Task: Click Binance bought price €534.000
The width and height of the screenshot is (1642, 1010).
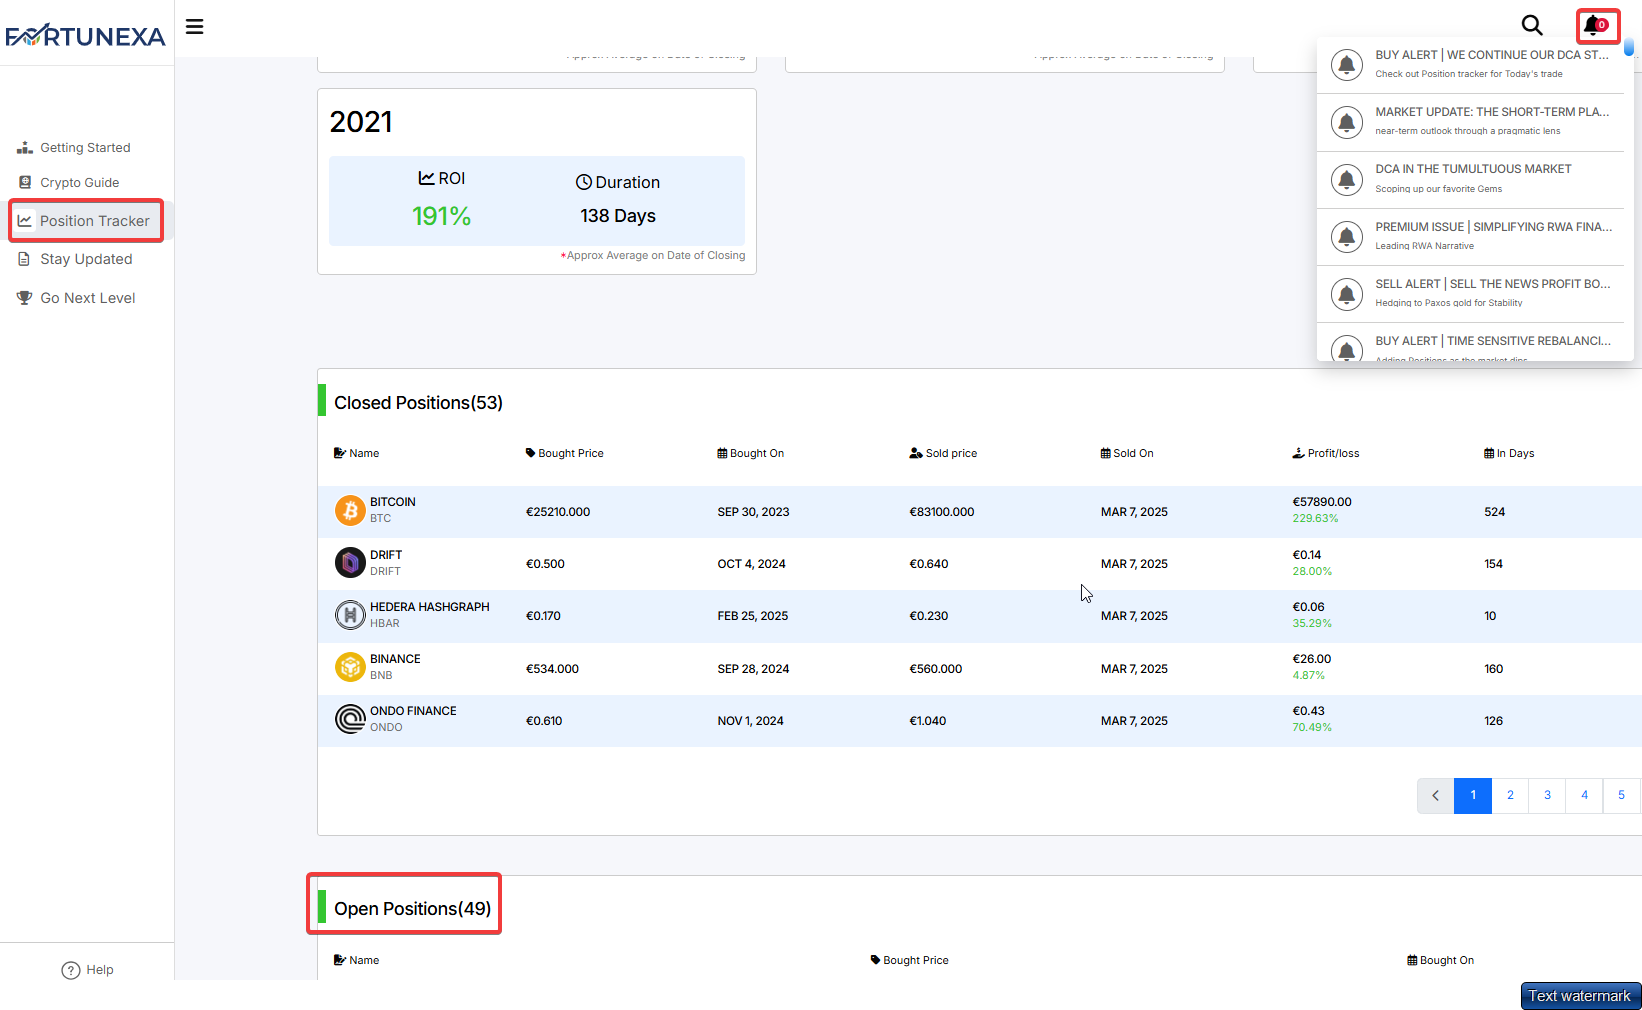Action: pyautogui.click(x=552, y=669)
